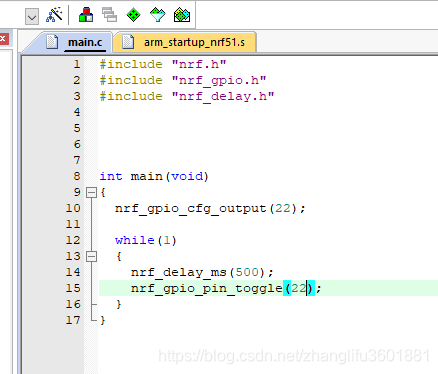Click line number 10 in the gutter

[x=73, y=208]
